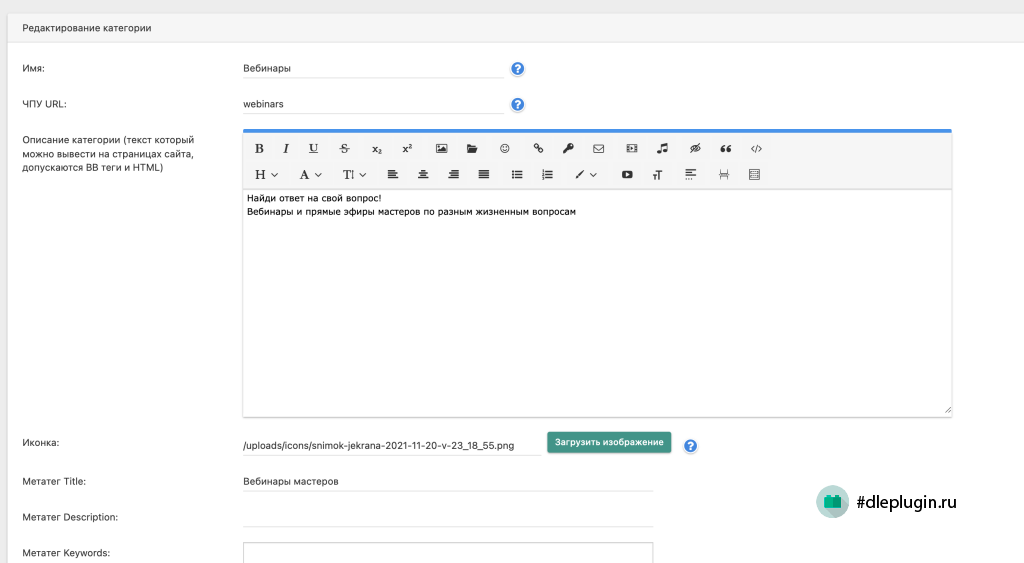This screenshot has height=563, width=1024.
Task: Center-align the text
Action: point(423,175)
